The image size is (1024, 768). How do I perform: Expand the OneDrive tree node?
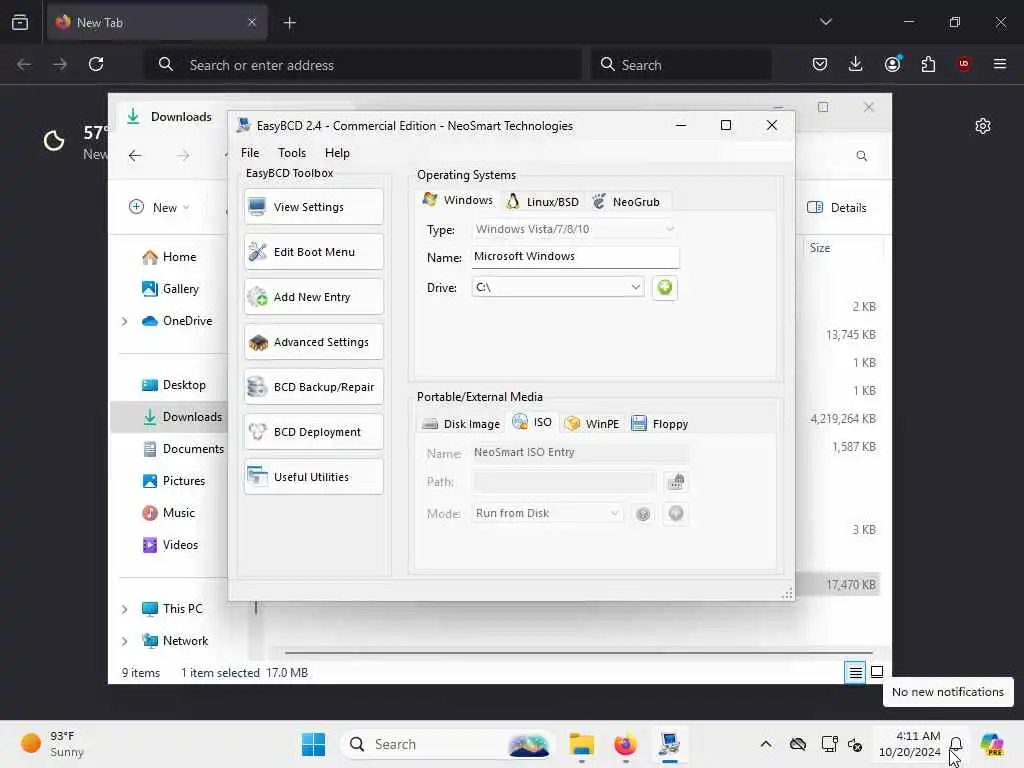[x=124, y=321]
